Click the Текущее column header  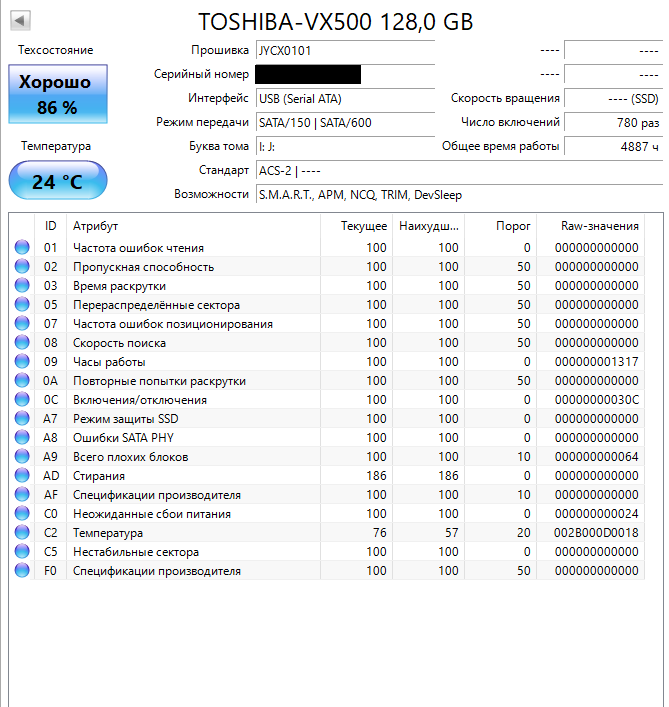point(356,225)
